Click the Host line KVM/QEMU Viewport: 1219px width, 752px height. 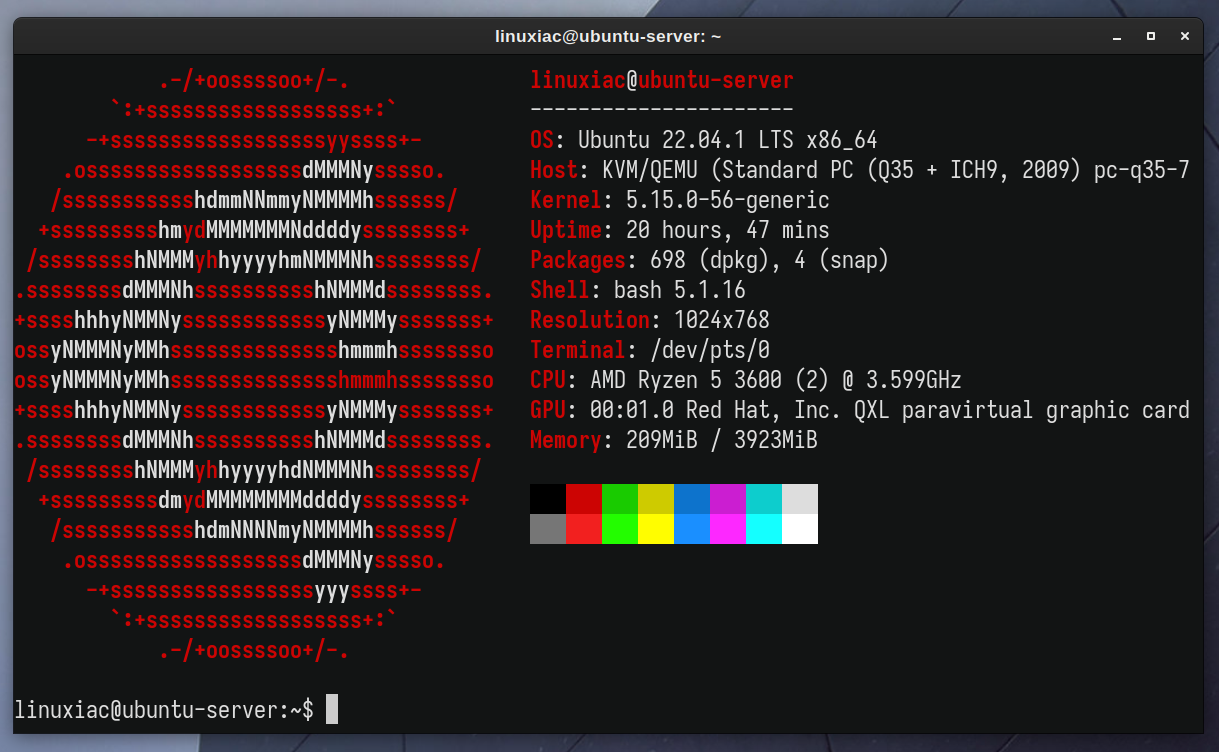click(x=860, y=170)
